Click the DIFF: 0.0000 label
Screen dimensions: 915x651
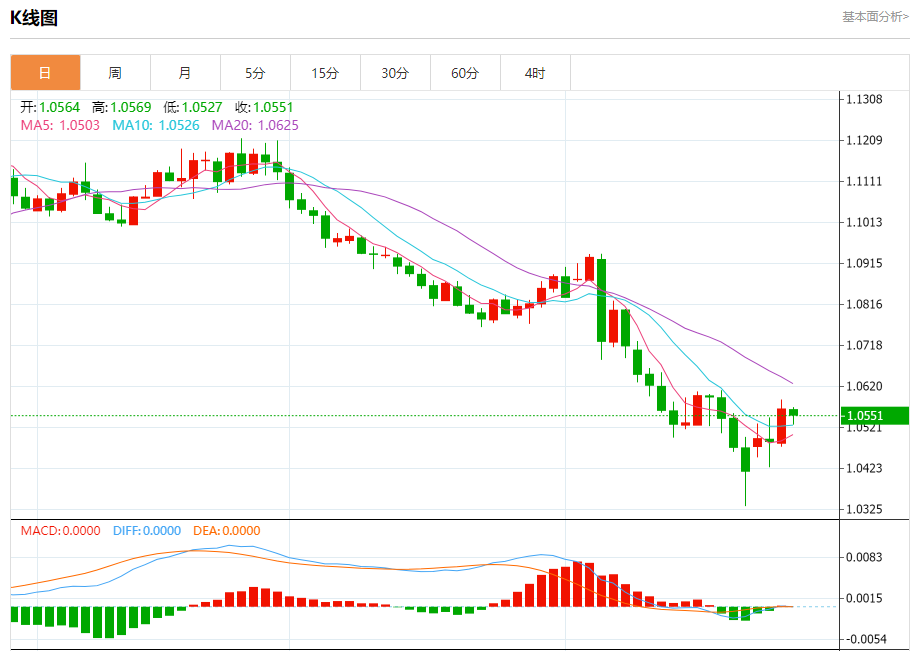(146, 531)
